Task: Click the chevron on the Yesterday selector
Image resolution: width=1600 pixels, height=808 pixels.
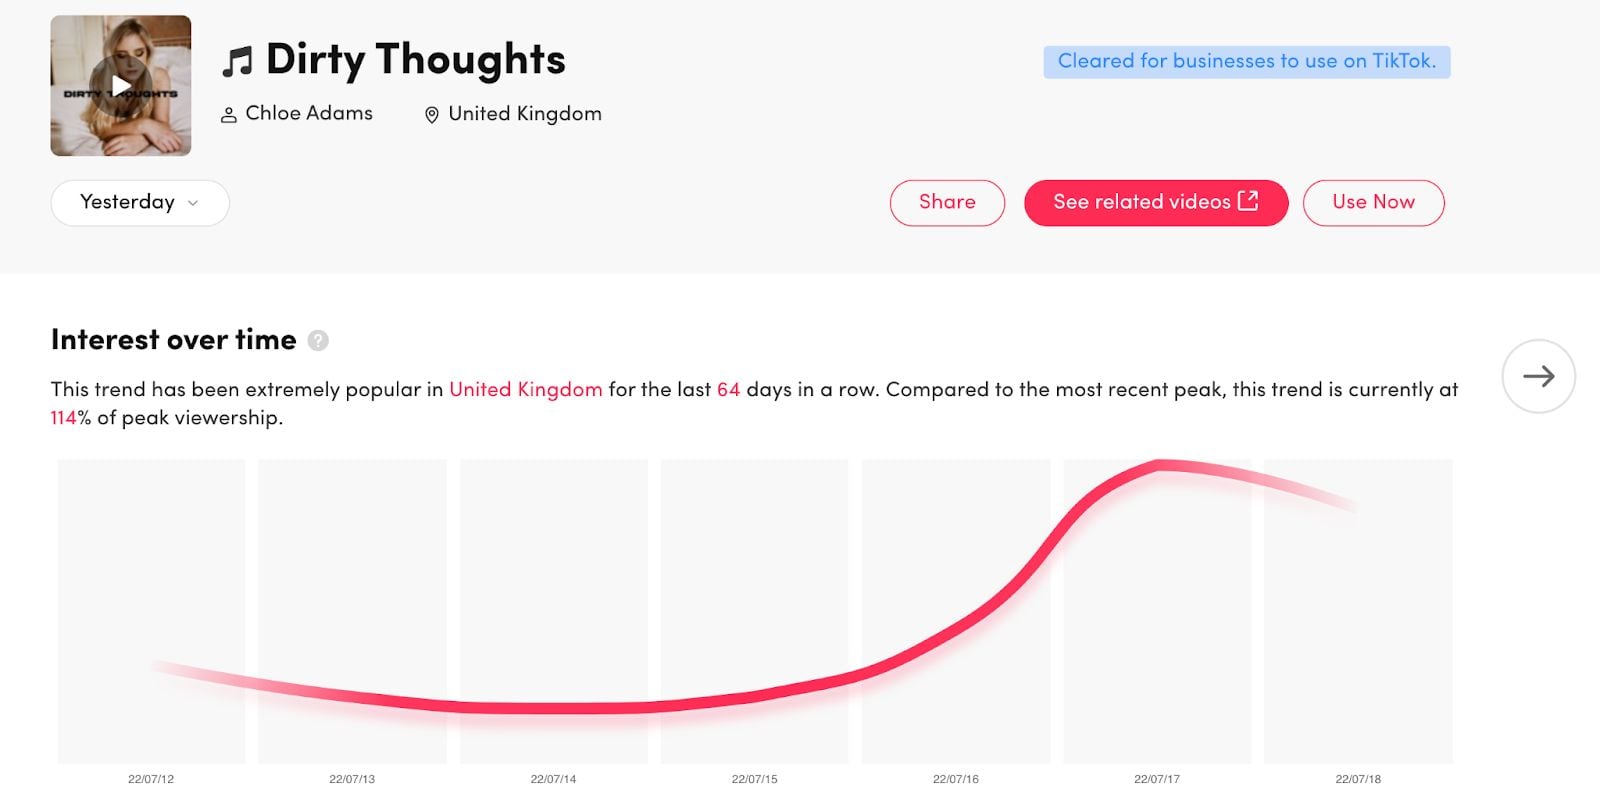Action: tap(193, 203)
